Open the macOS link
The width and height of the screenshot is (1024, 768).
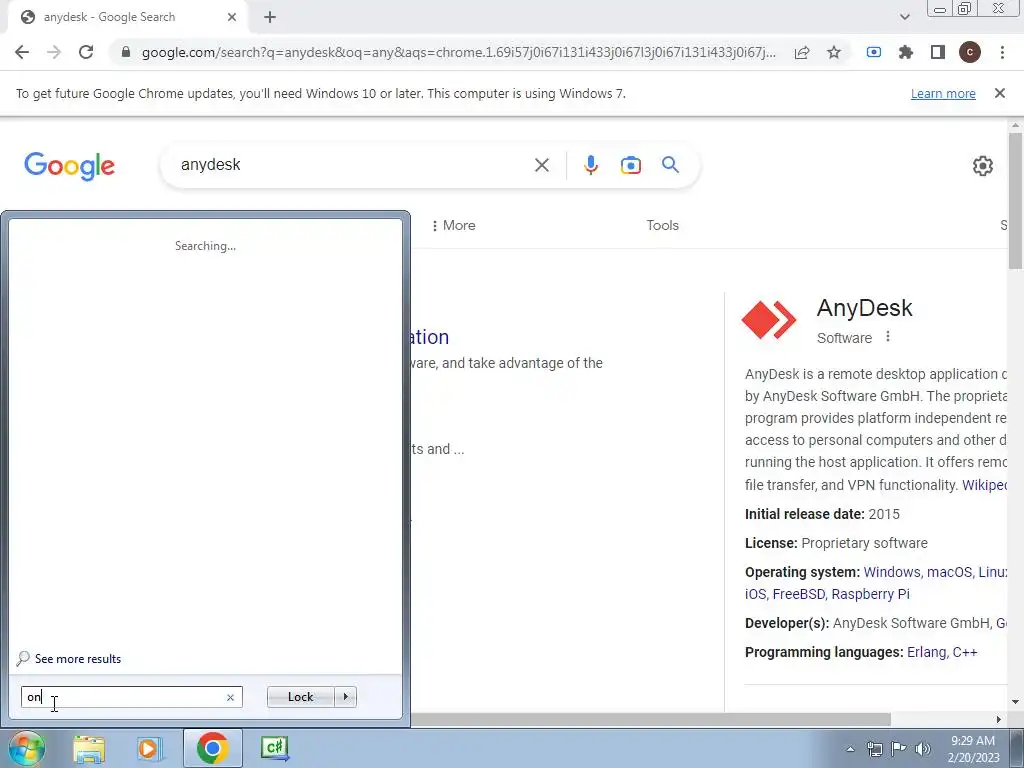[x=950, y=572]
